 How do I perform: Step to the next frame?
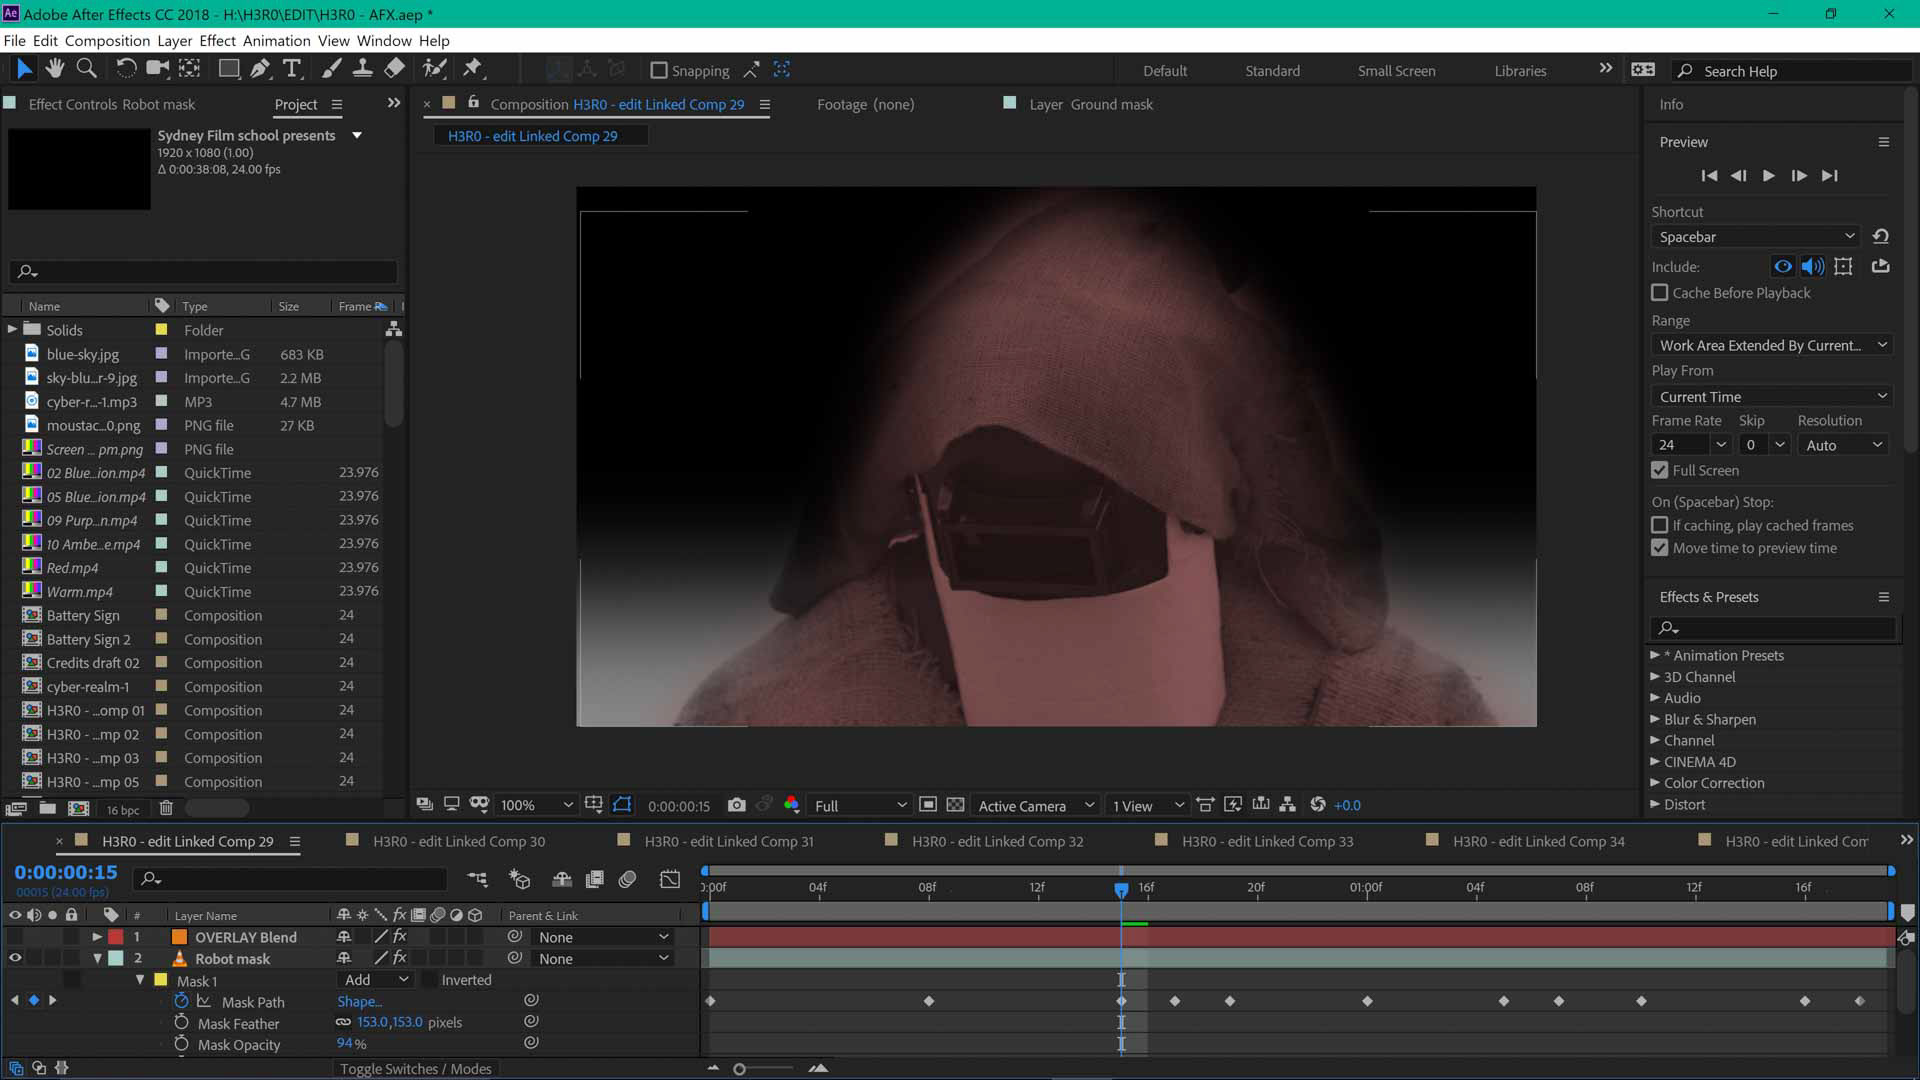pos(1799,175)
